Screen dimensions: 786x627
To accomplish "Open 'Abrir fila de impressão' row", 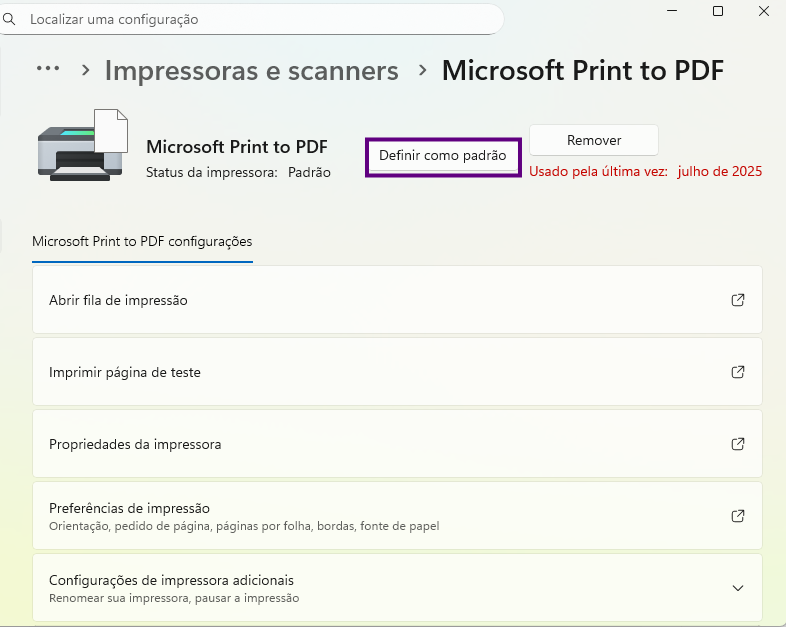I will pos(397,300).
